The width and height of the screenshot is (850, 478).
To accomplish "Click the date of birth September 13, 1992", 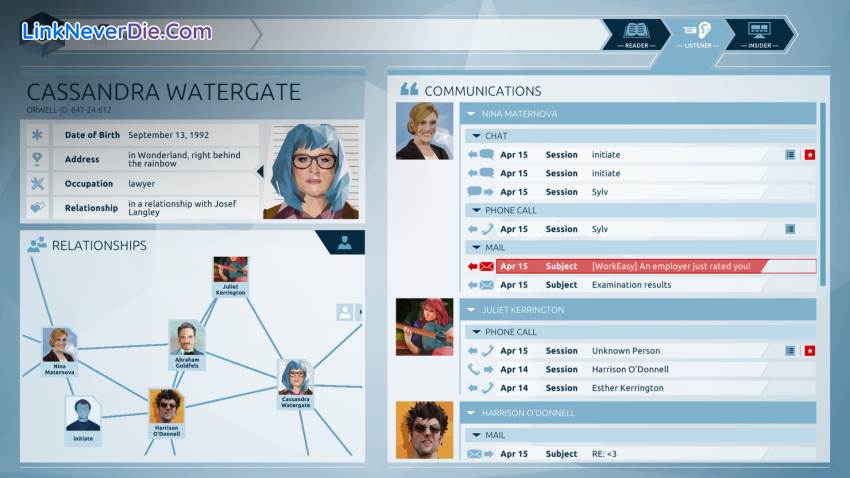I will 169,135.
